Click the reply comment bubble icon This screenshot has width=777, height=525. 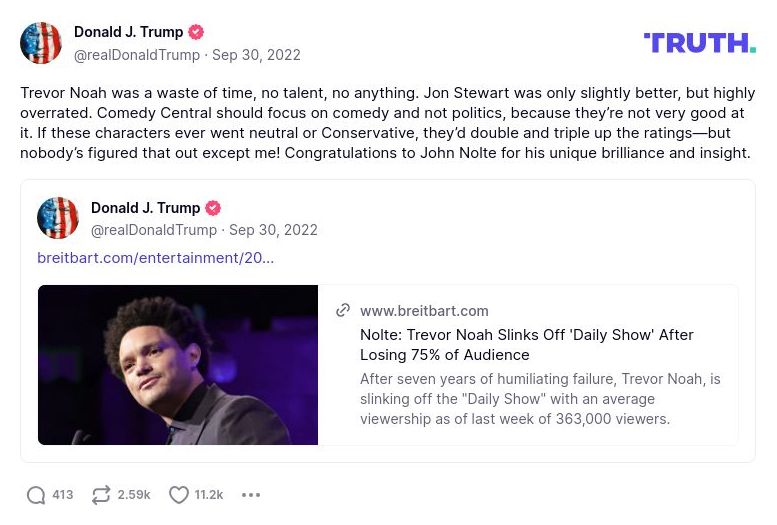point(36,495)
